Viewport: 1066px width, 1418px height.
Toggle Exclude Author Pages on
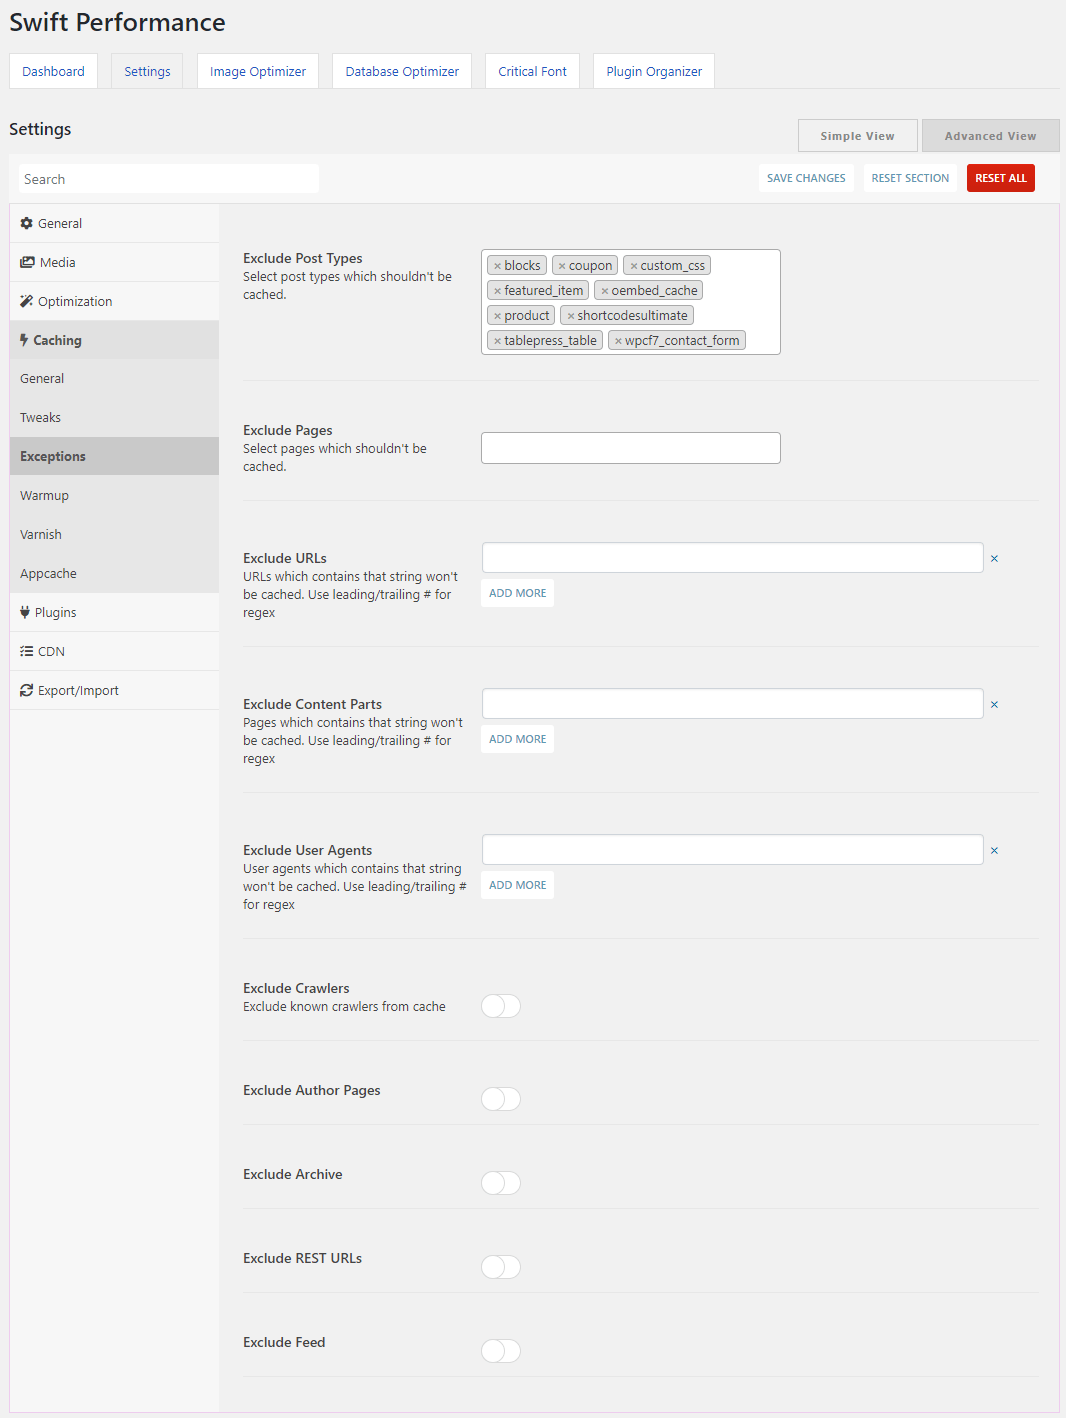pyautogui.click(x=501, y=1099)
